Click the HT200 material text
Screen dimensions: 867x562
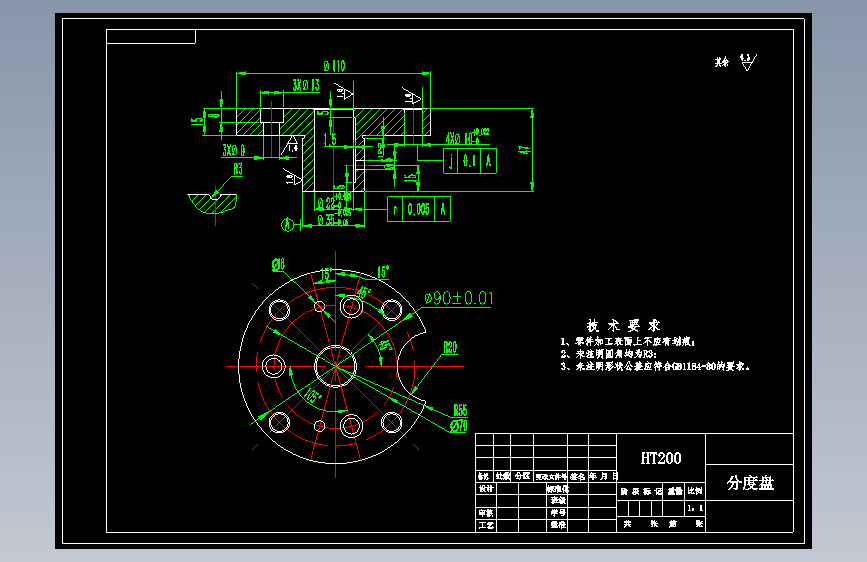(x=661, y=458)
